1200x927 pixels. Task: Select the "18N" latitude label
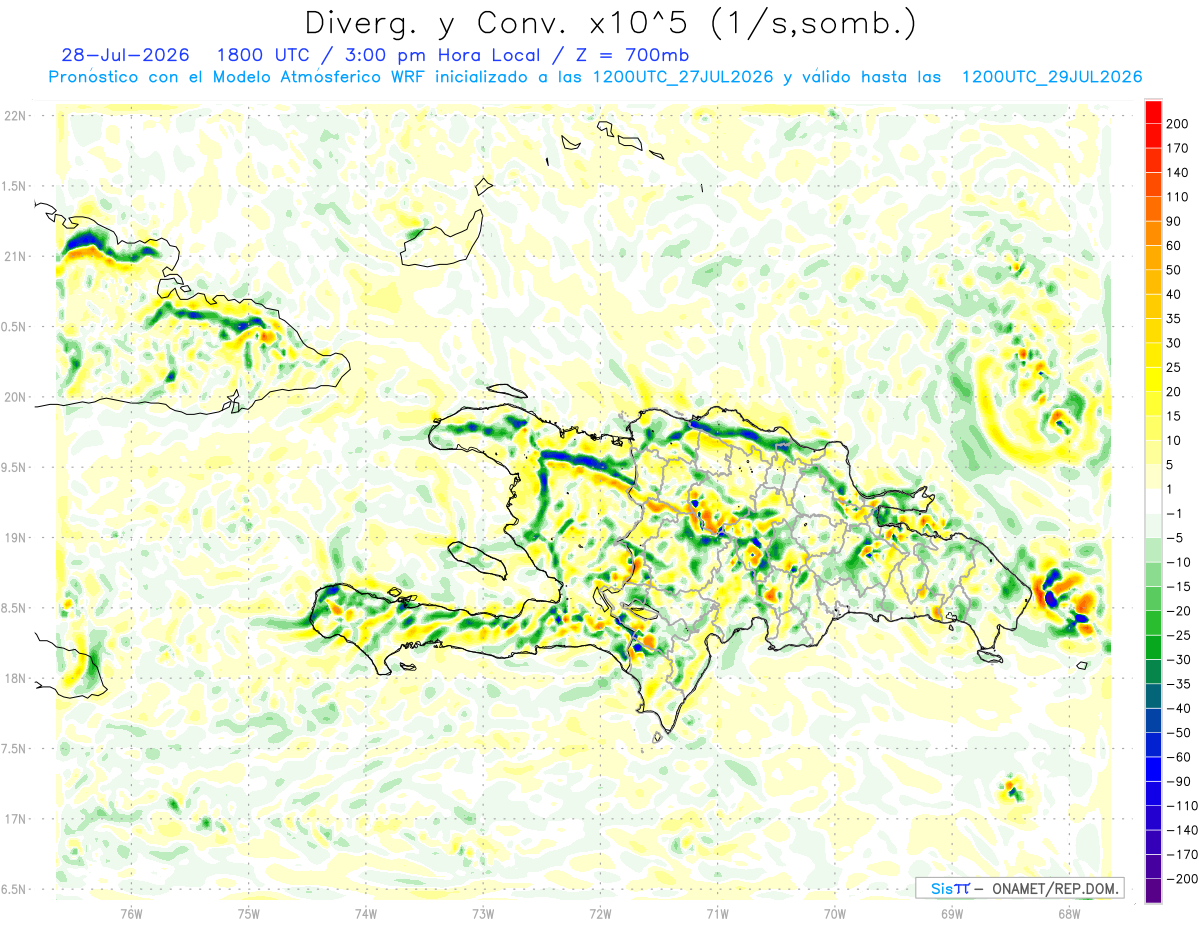pos(15,678)
